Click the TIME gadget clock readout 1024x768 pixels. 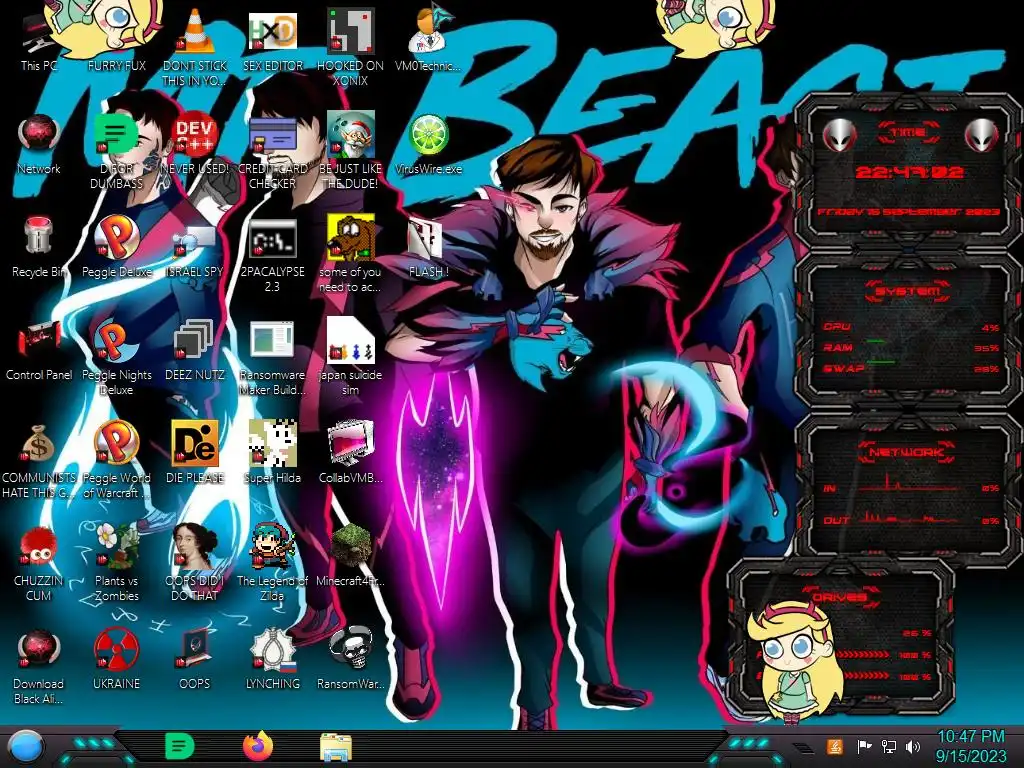(x=909, y=172)
